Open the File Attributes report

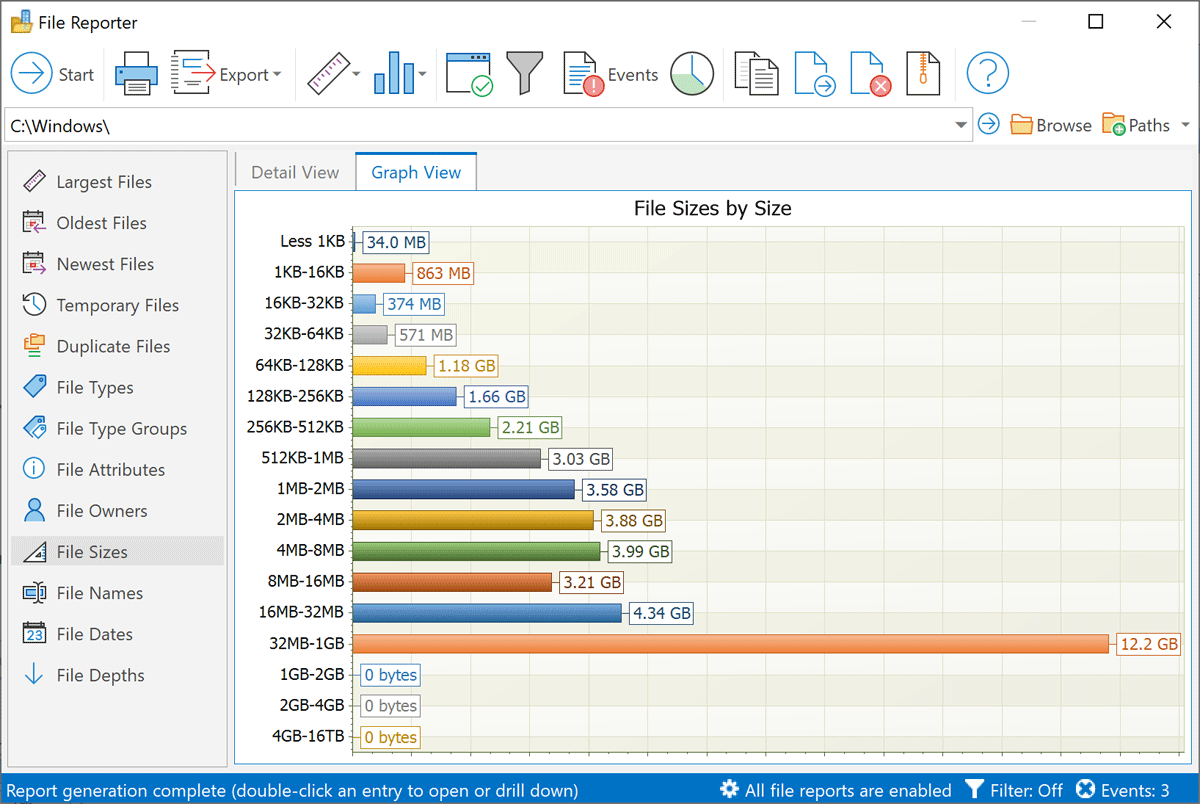[x=117, y=469]
